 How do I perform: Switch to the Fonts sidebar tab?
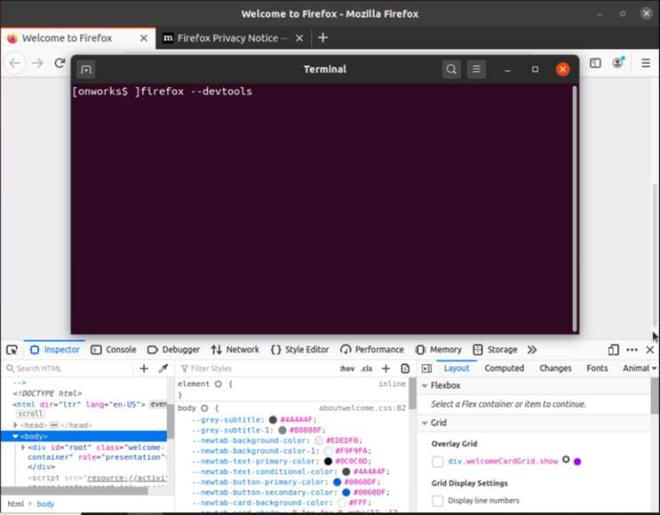(x=597, y=368)
